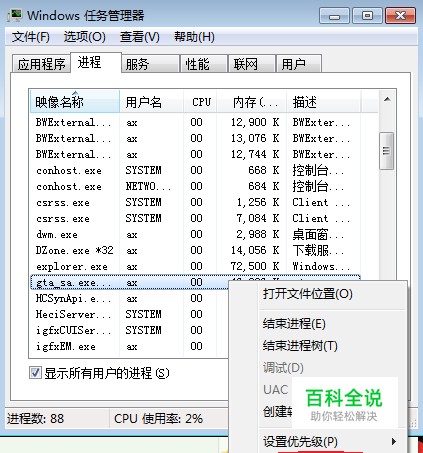The width and height of the screenshot is (423, 453).
Task: Select the igfxEM.exe process row
Action: coord(130,346)
